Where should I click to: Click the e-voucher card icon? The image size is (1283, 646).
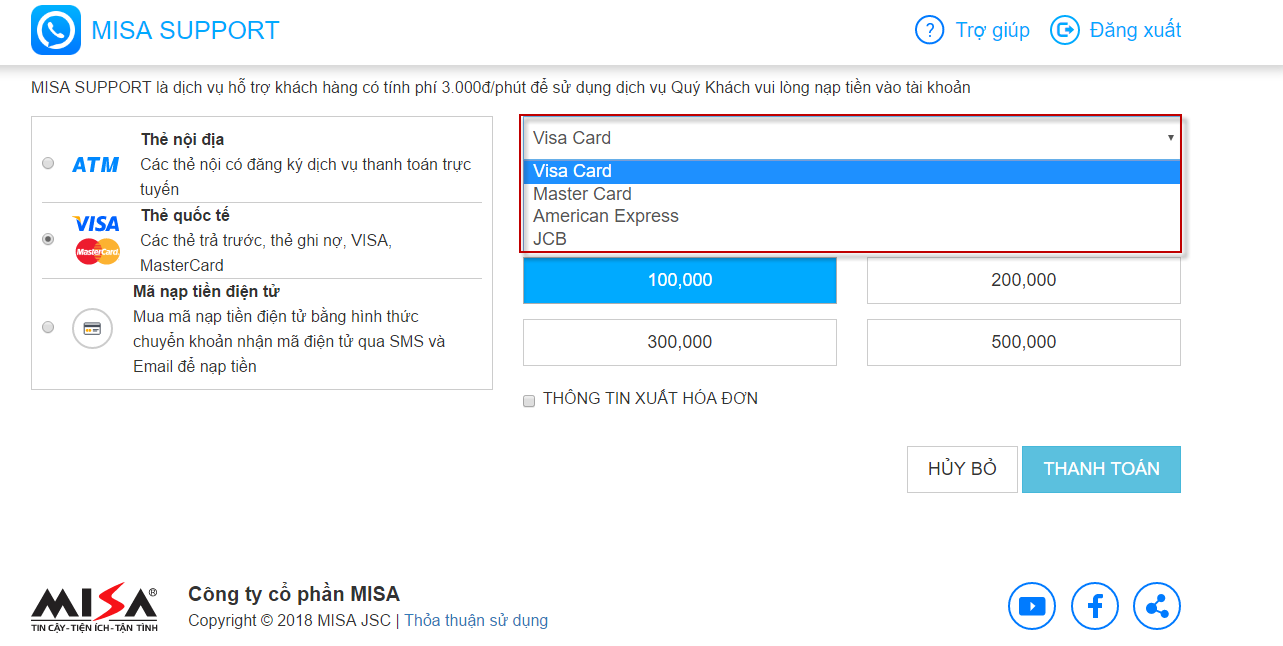tap(92, 328)
